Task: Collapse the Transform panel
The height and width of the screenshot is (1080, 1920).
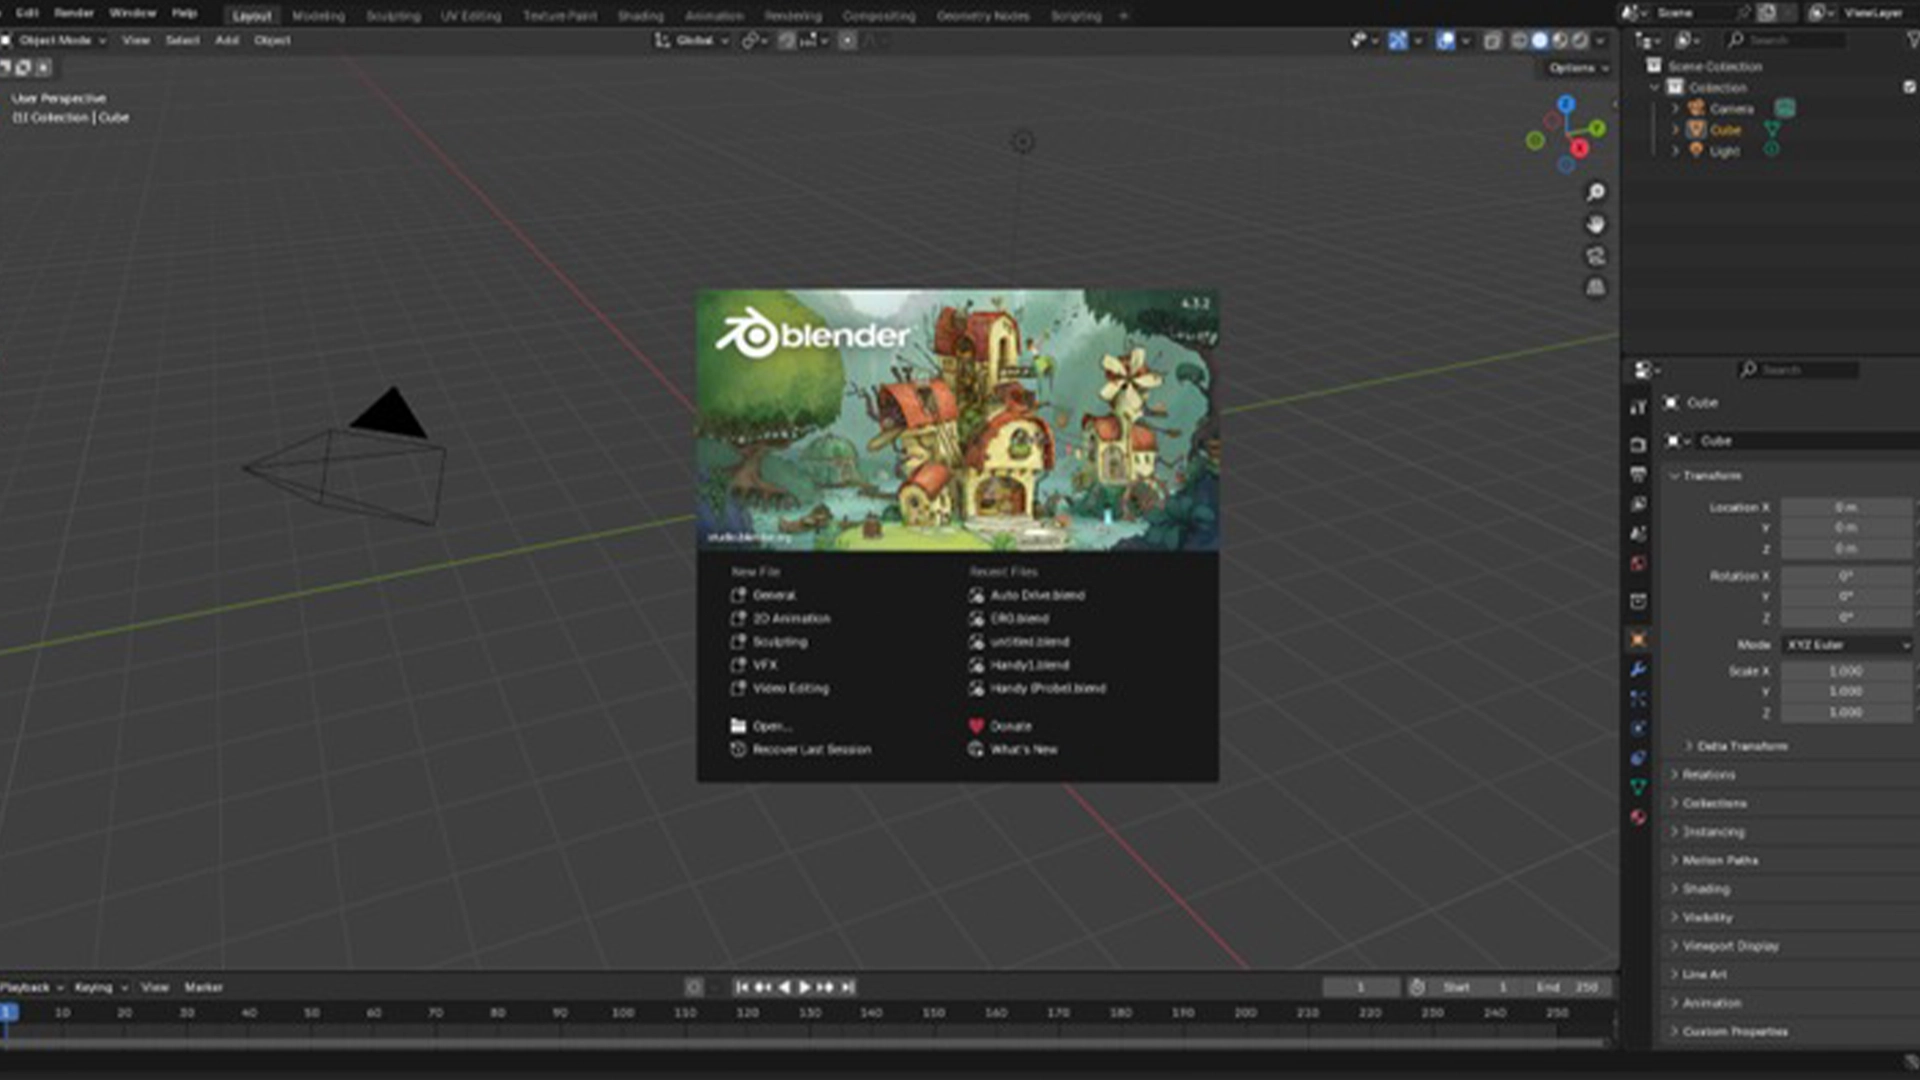Action: (1710, 476)
